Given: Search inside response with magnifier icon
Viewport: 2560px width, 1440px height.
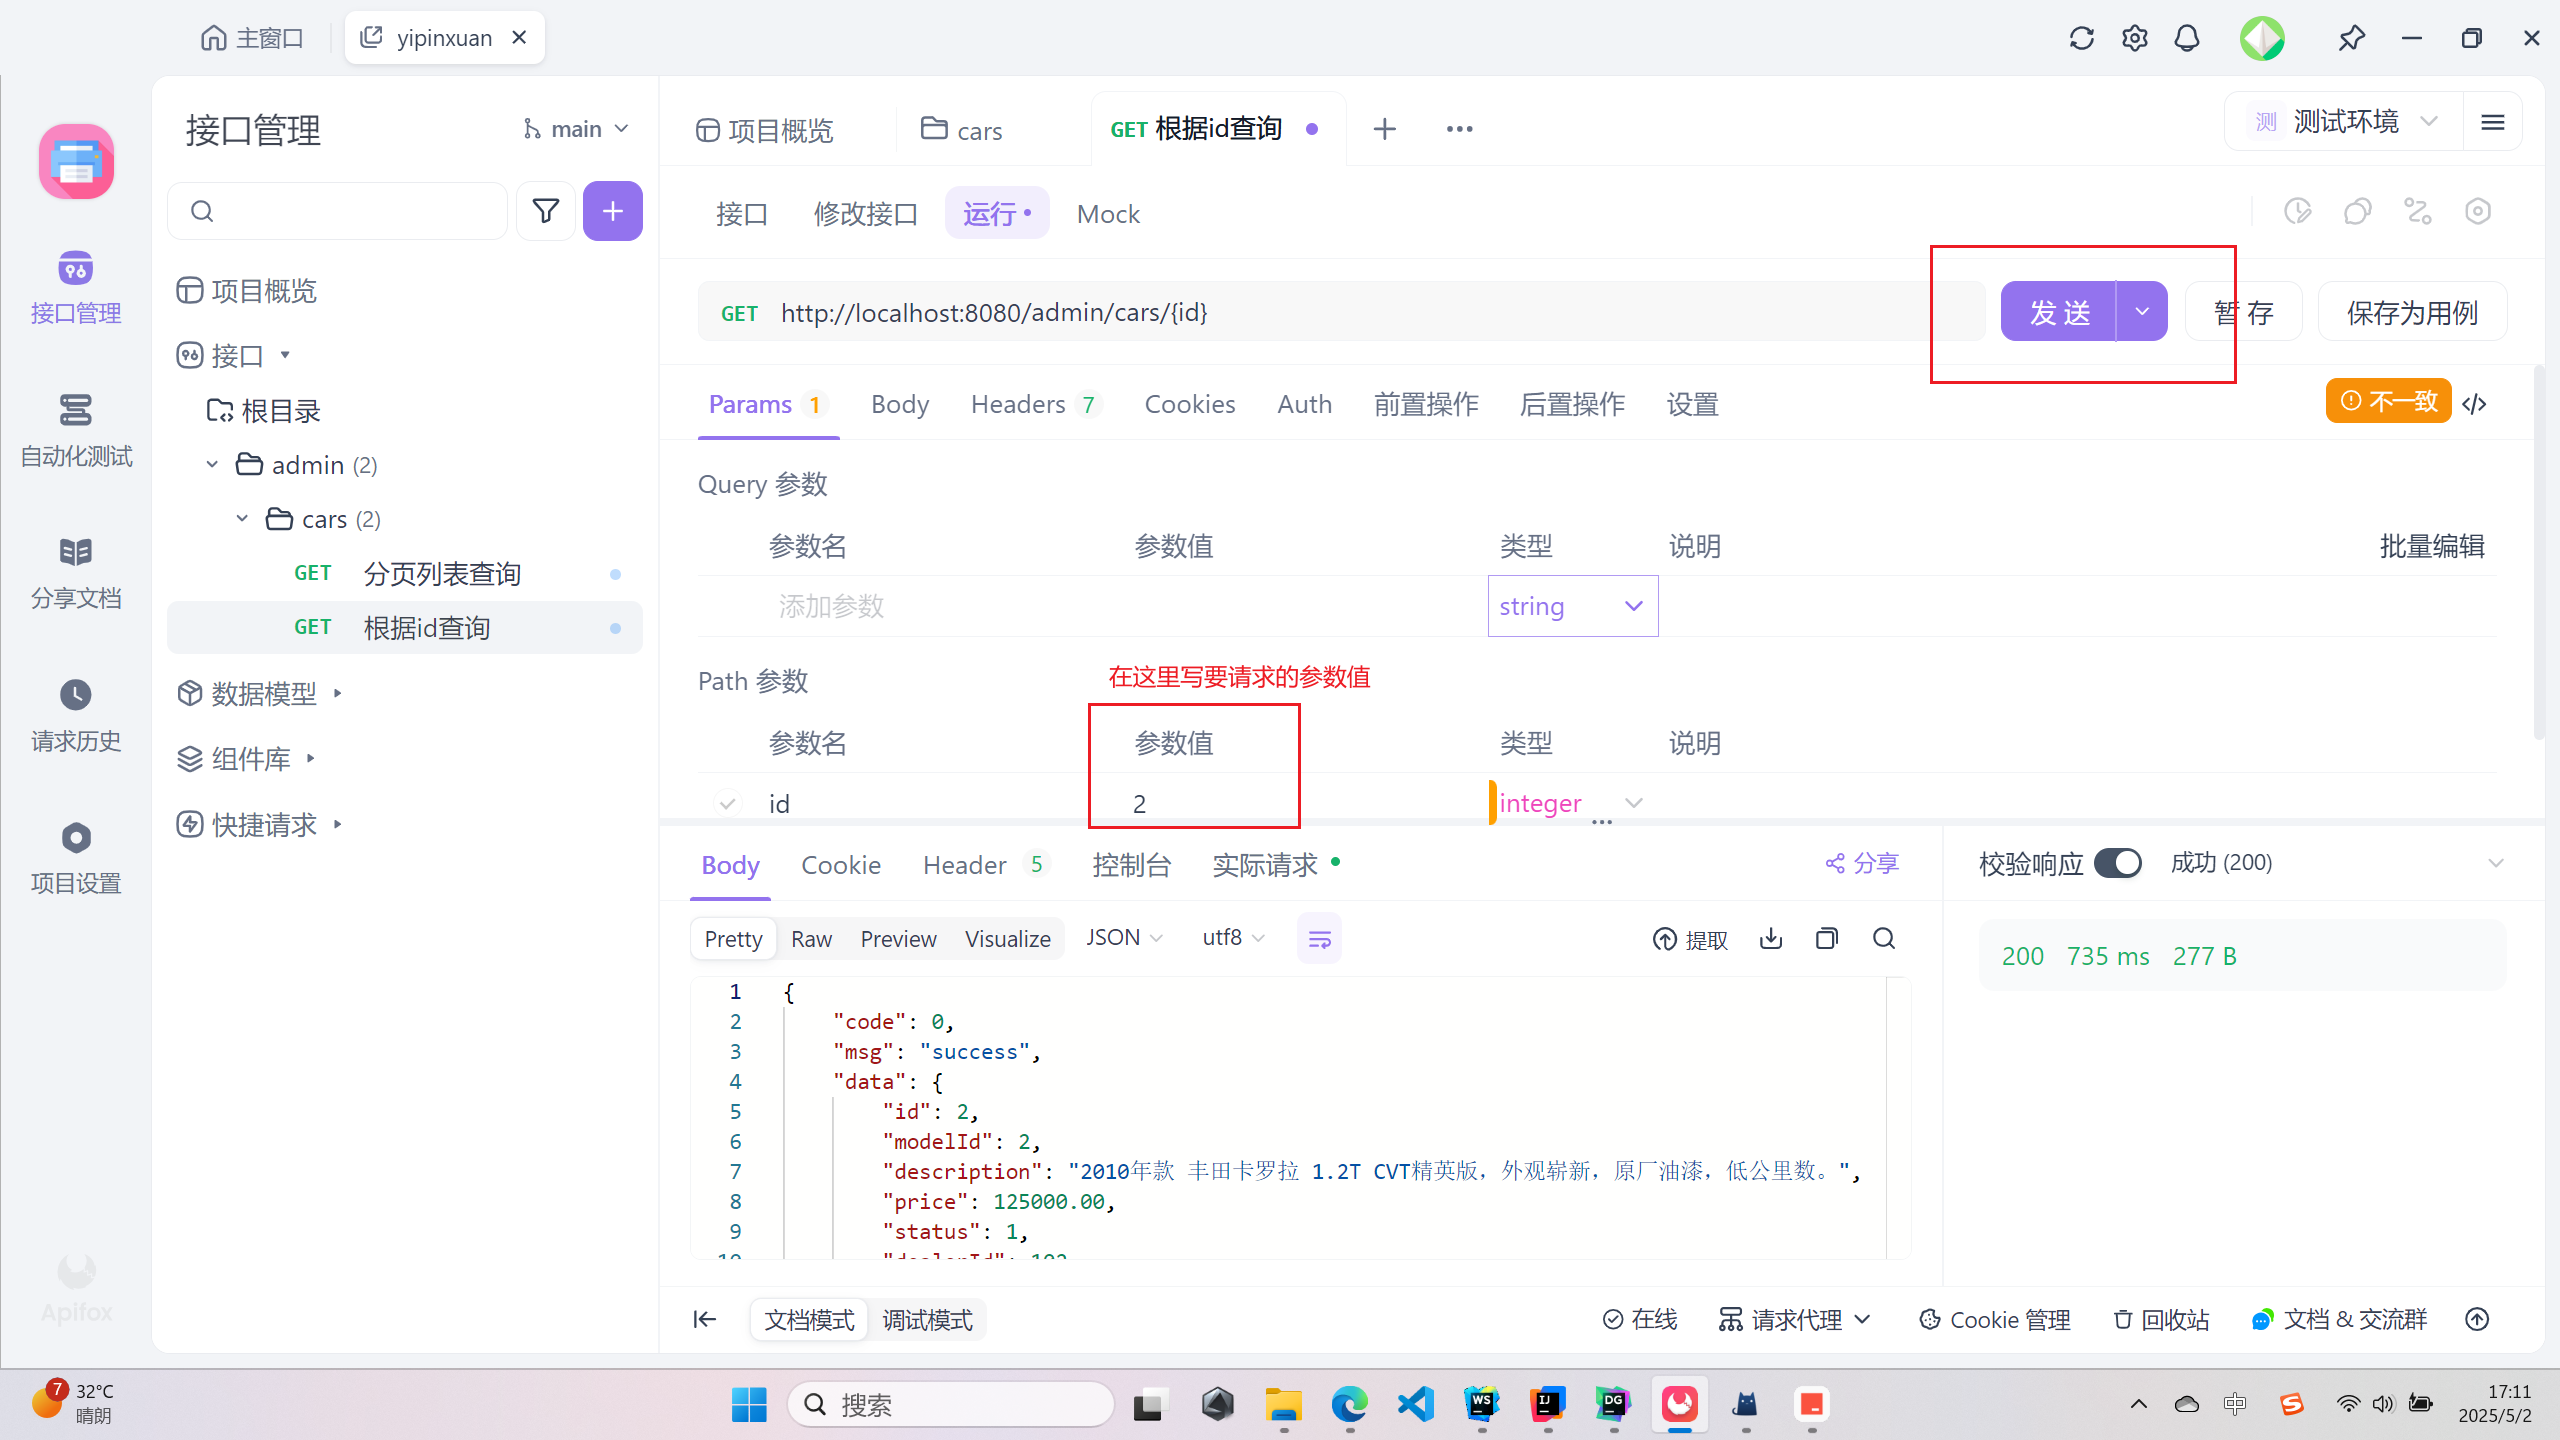Looking at the screenshot, I should [x=1884, y=938].
